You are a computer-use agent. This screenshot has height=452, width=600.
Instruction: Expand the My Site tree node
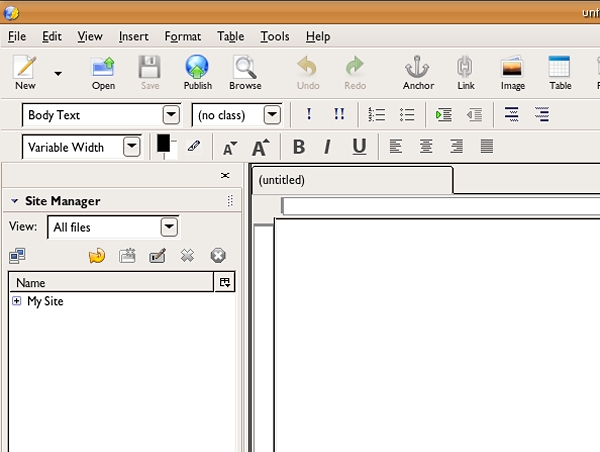click(x=17, y=301)
